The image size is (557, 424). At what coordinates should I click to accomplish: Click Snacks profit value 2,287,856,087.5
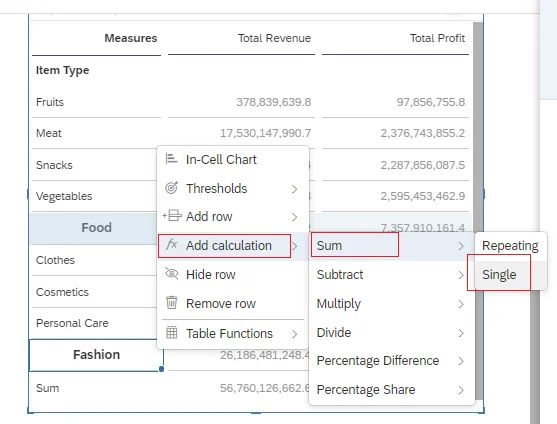[x=423, y=165]
